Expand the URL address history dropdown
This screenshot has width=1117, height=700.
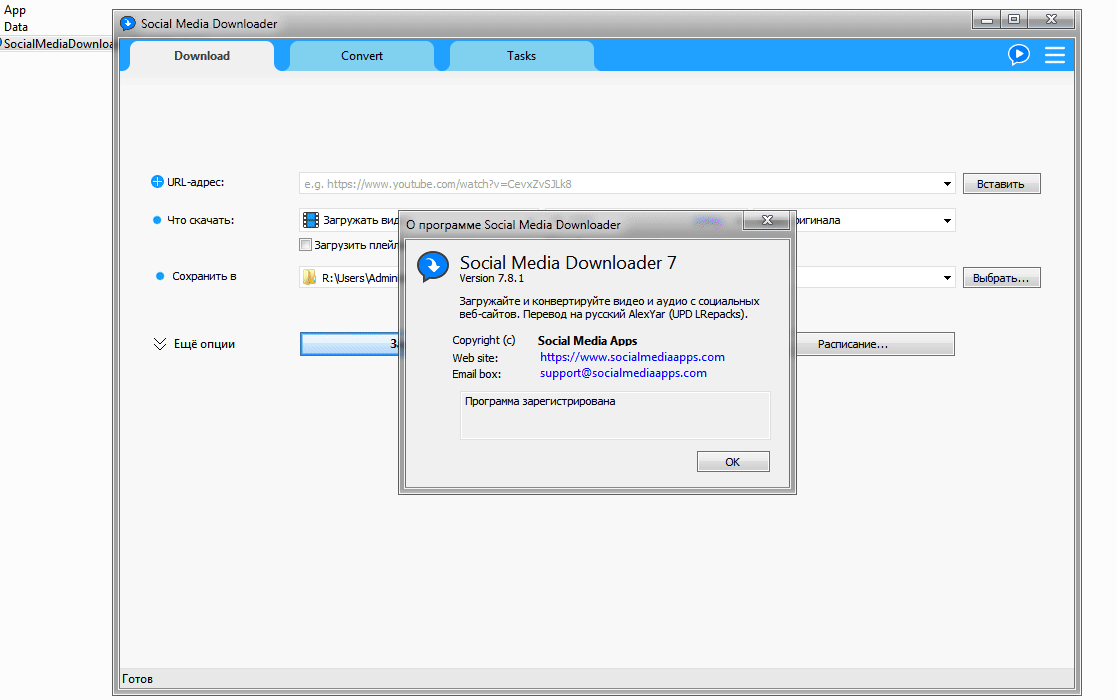click(947, 184)
